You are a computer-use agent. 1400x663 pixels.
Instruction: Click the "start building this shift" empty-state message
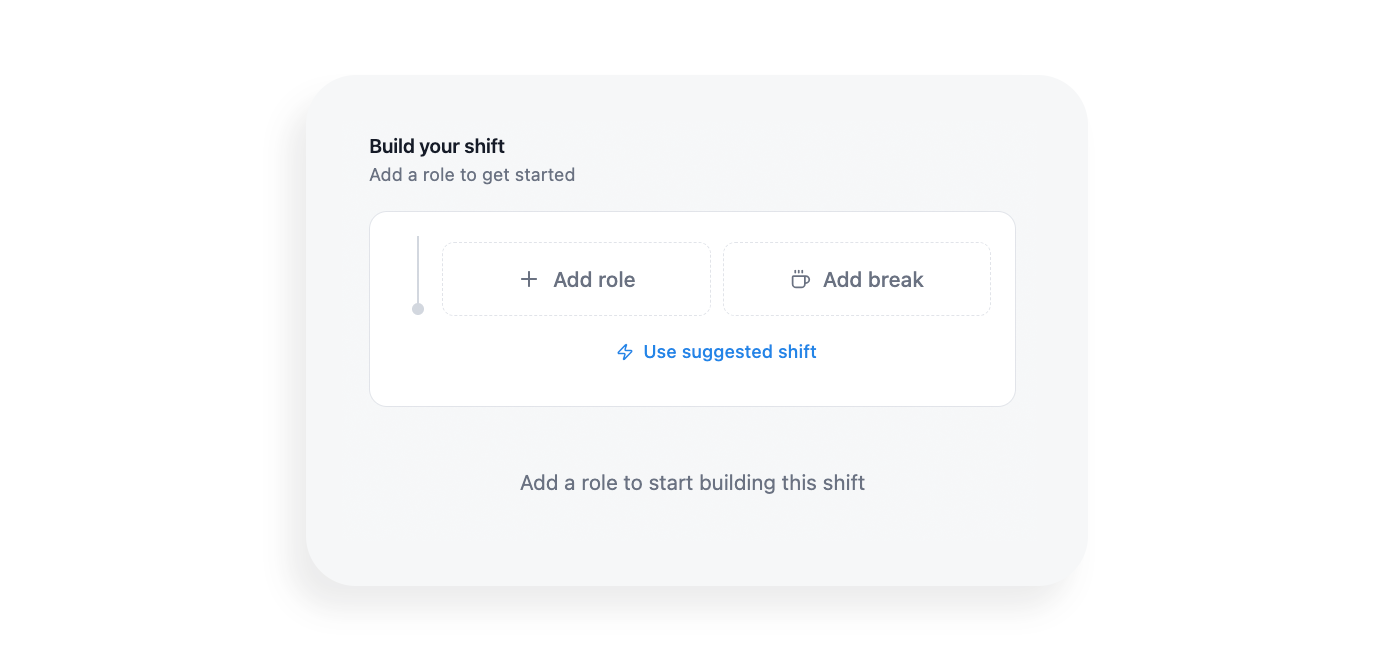tap(692, 483)
